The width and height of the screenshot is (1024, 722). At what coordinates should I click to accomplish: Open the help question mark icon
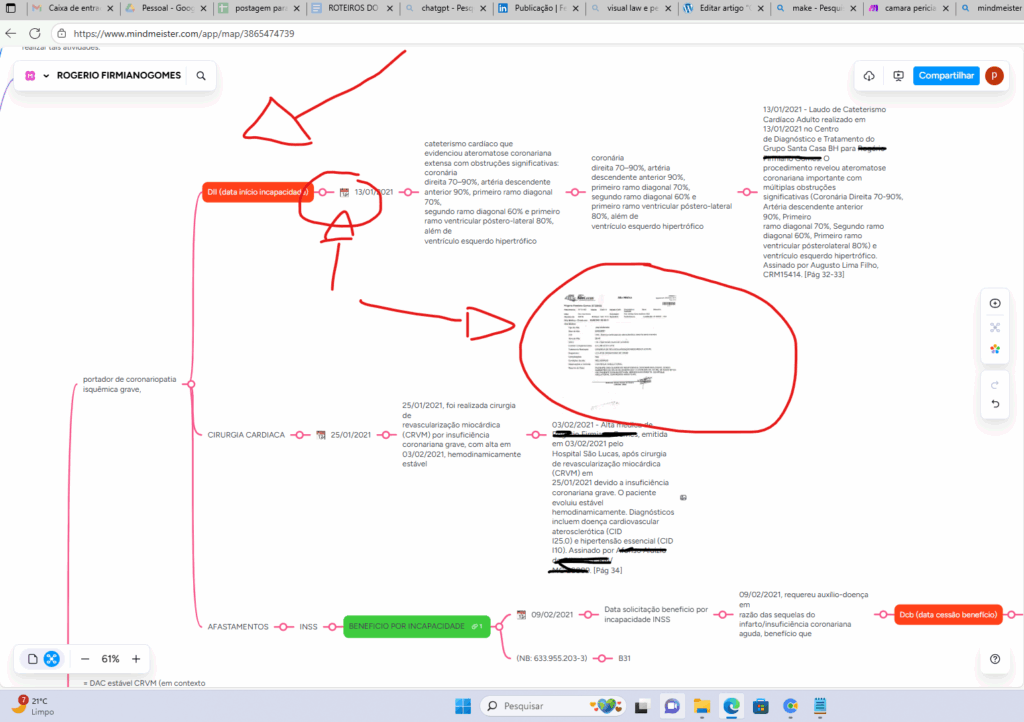[x=994, y=659]
